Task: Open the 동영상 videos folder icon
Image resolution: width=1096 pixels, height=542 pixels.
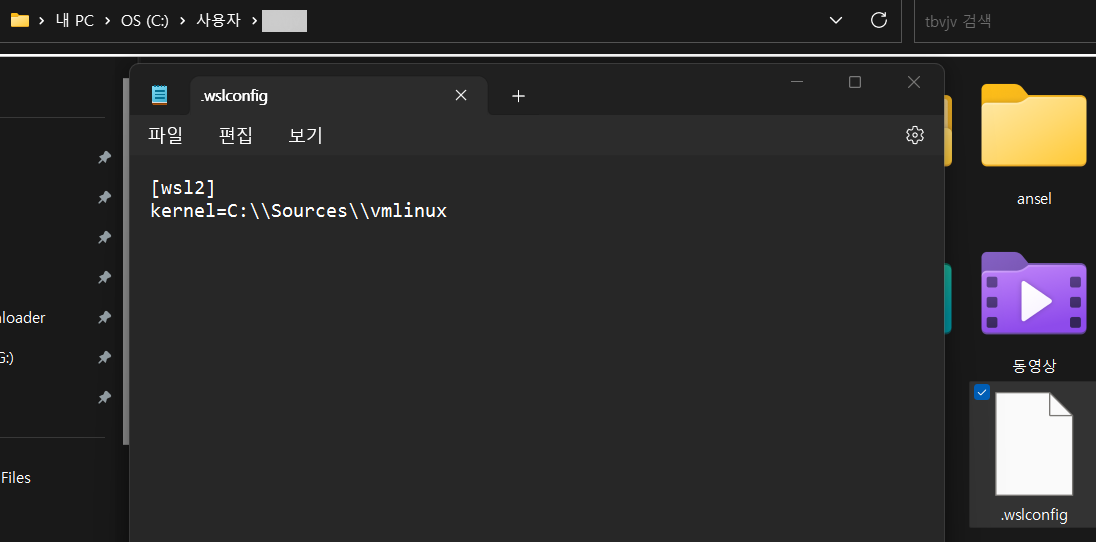Action: [1033, 294]
